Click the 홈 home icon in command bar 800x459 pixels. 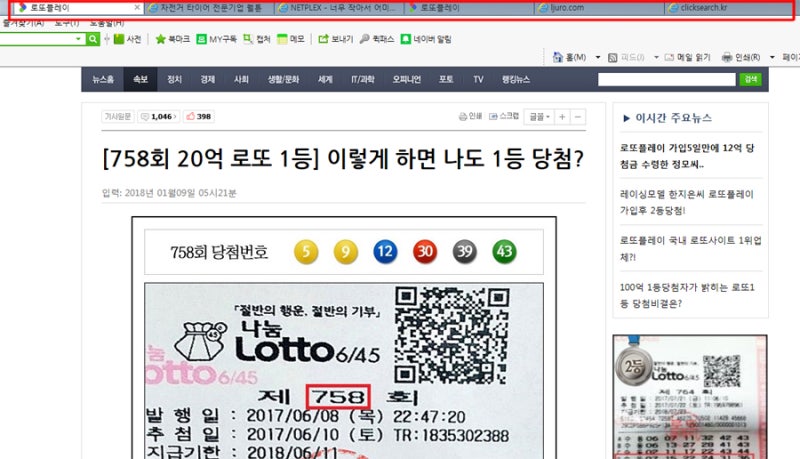click(558, 57)
